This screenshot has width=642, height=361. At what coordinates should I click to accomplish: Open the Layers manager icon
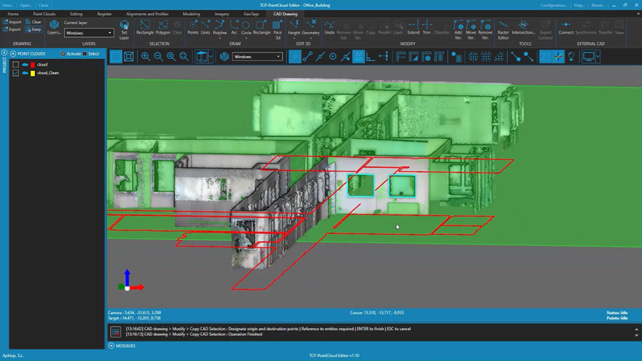[x=54, y=27]
